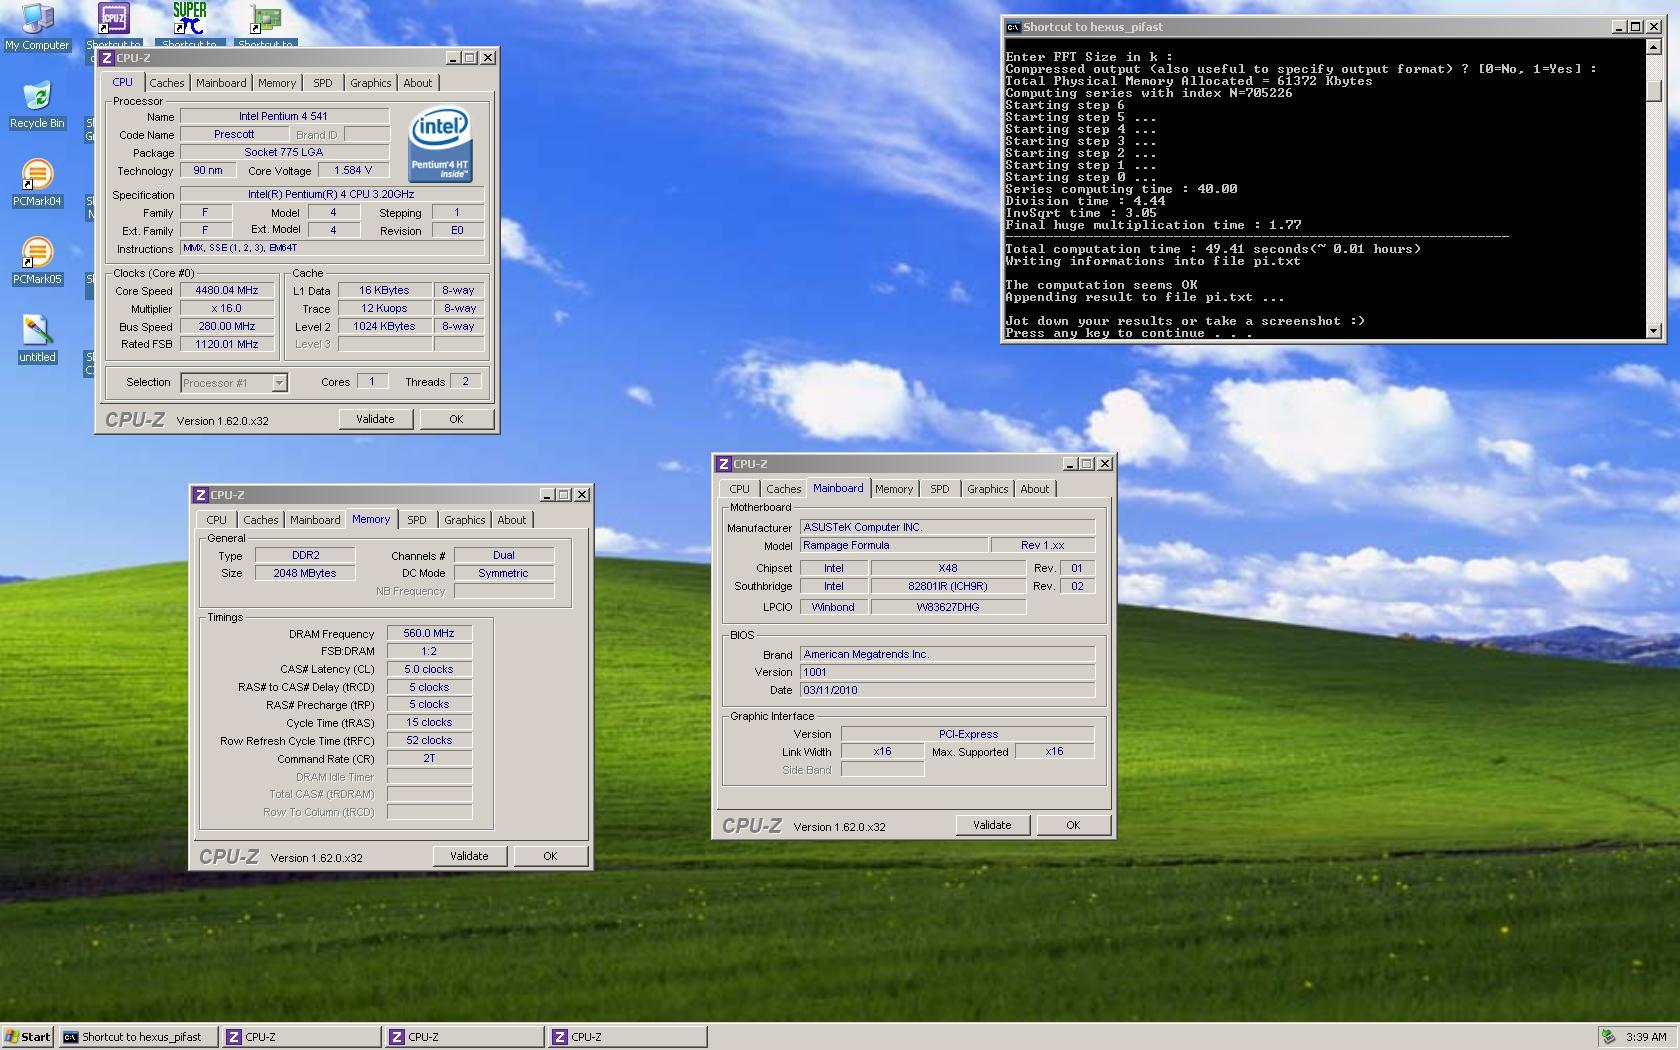Click console scrollbar up arrow
The image size is (1680, 1050).
(x=1653, y=46)
